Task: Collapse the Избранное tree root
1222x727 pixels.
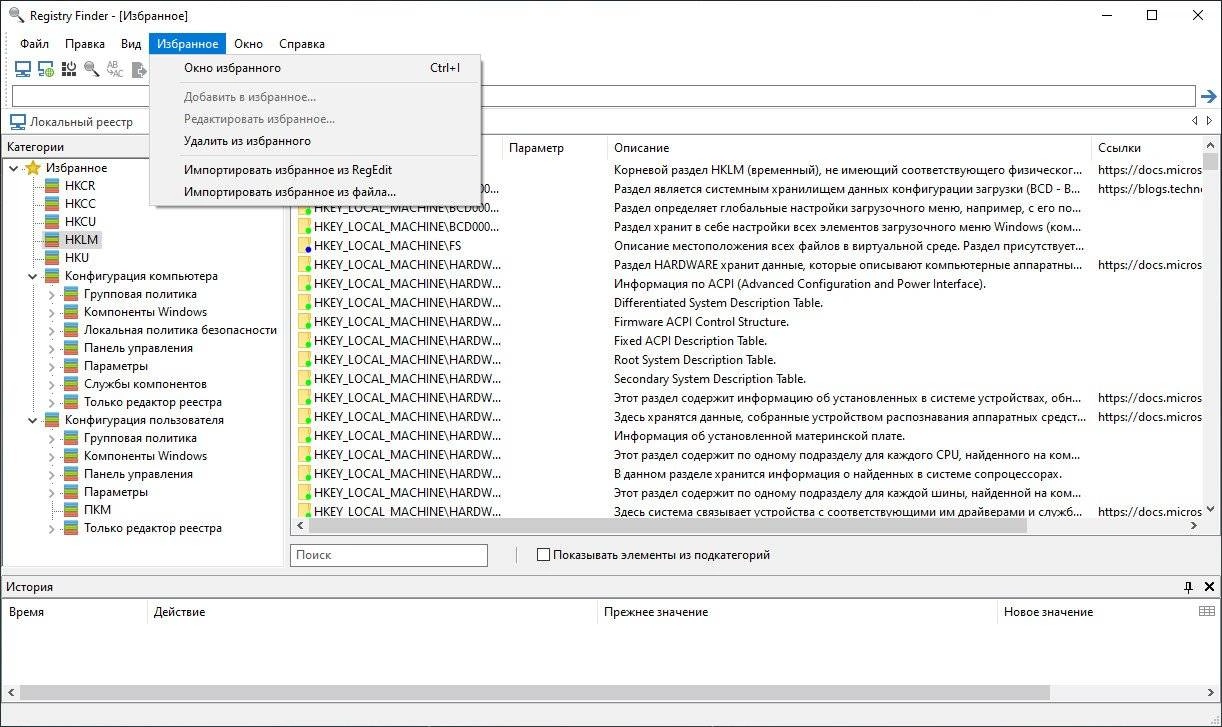Action: coord(14,168)
